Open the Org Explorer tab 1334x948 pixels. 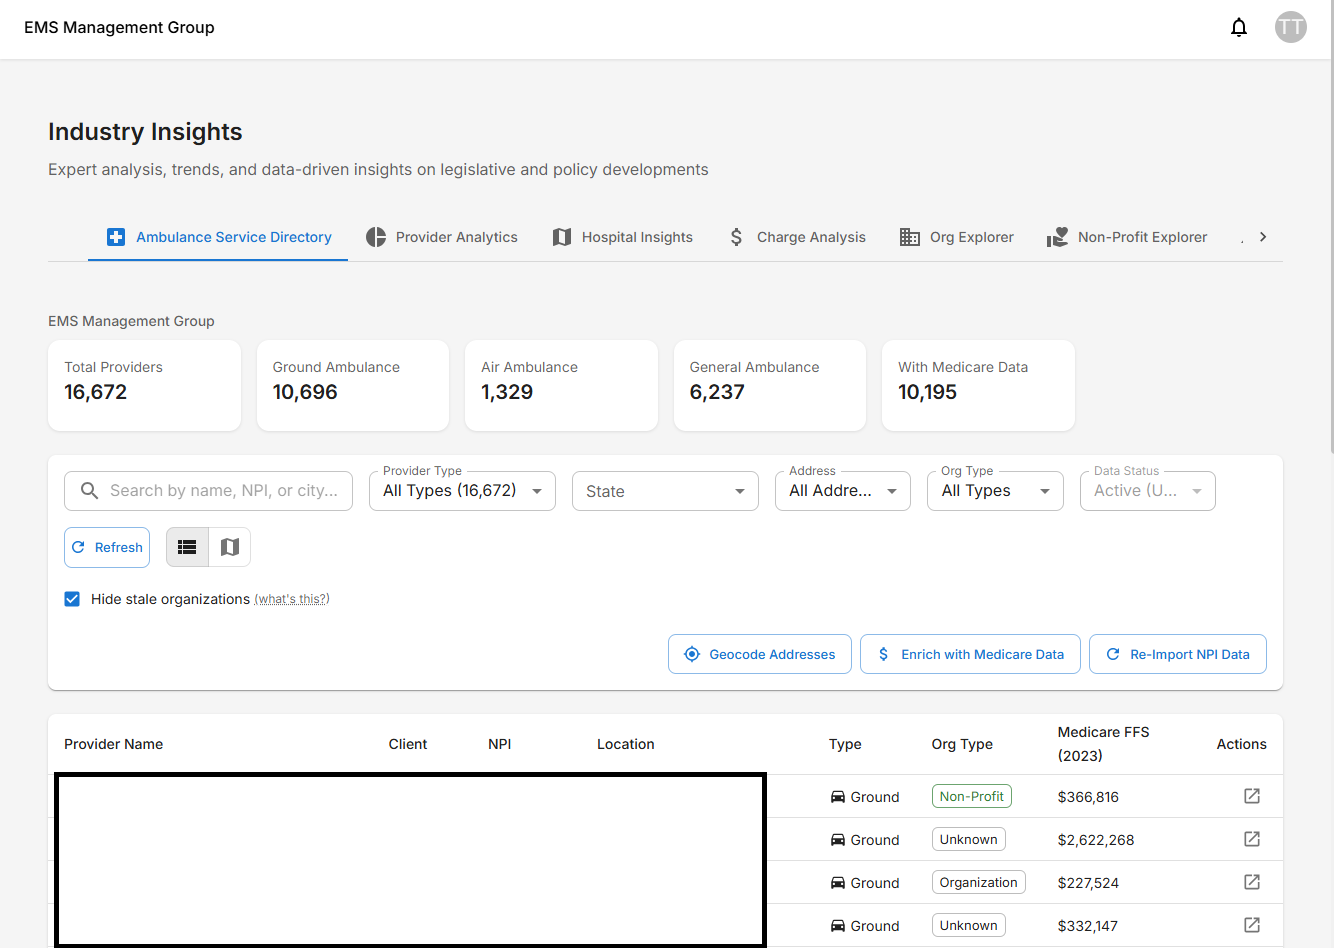pyautogui.click(x=956, y=237)
